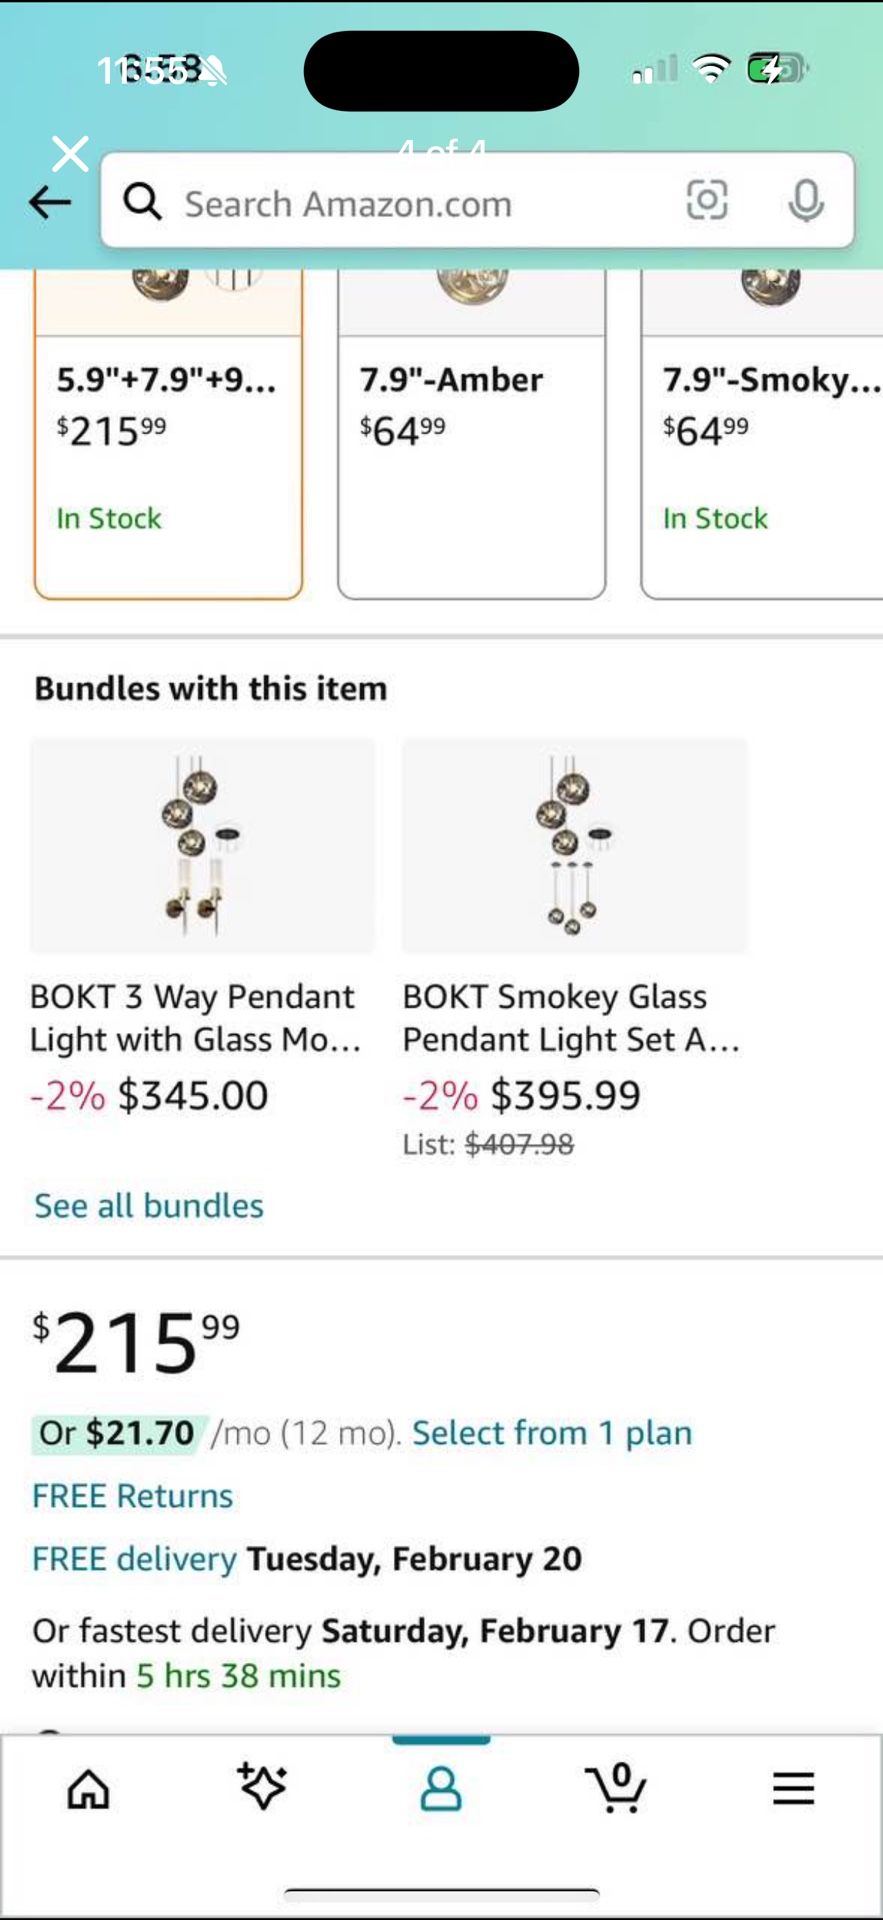
Task: Open the shopping cart
Action: coord(616,1788)
